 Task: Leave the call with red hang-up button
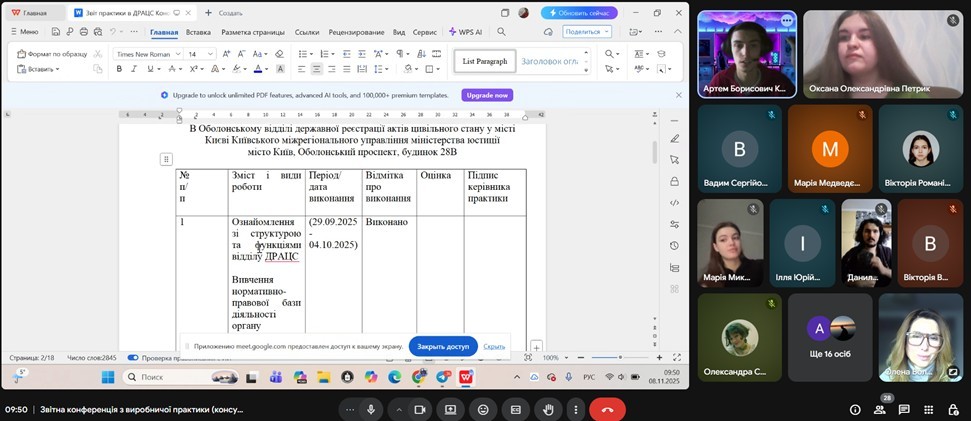pos(607,410)
